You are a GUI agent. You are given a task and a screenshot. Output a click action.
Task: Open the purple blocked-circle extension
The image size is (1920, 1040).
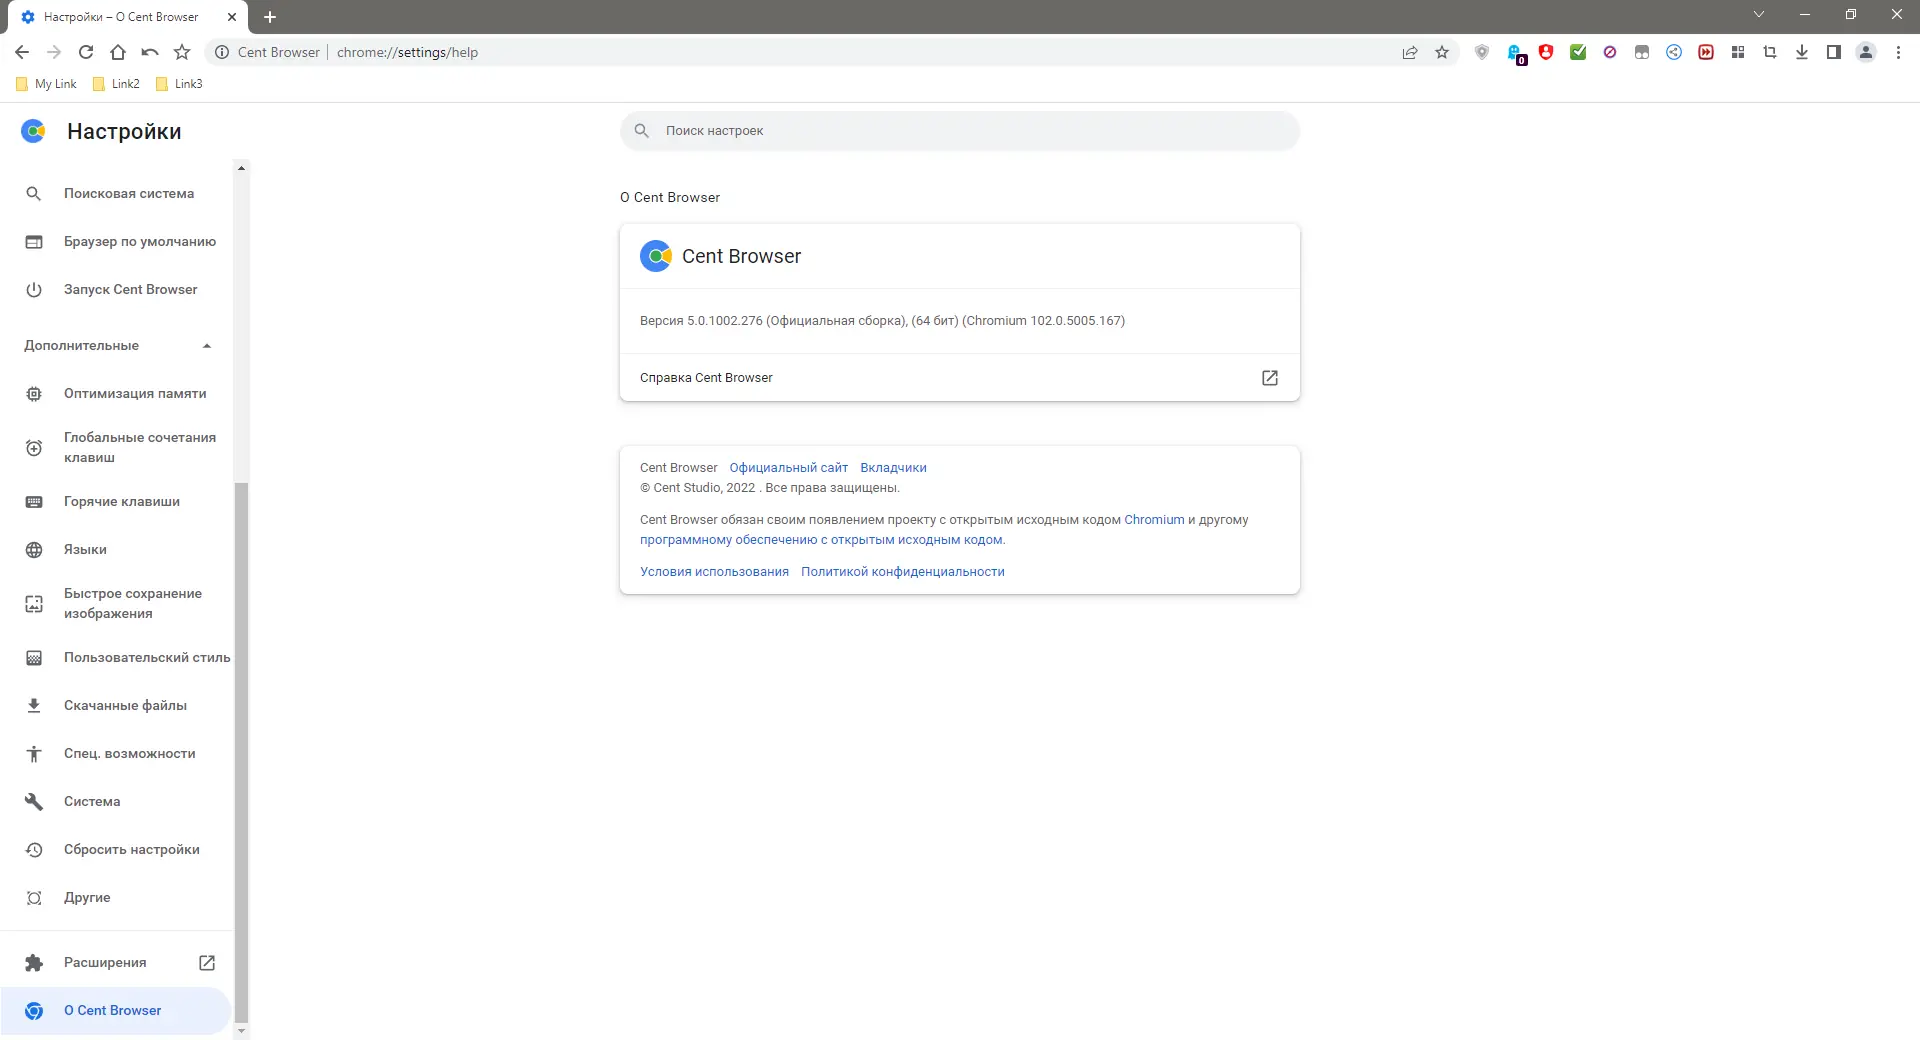pos(1610,52)
